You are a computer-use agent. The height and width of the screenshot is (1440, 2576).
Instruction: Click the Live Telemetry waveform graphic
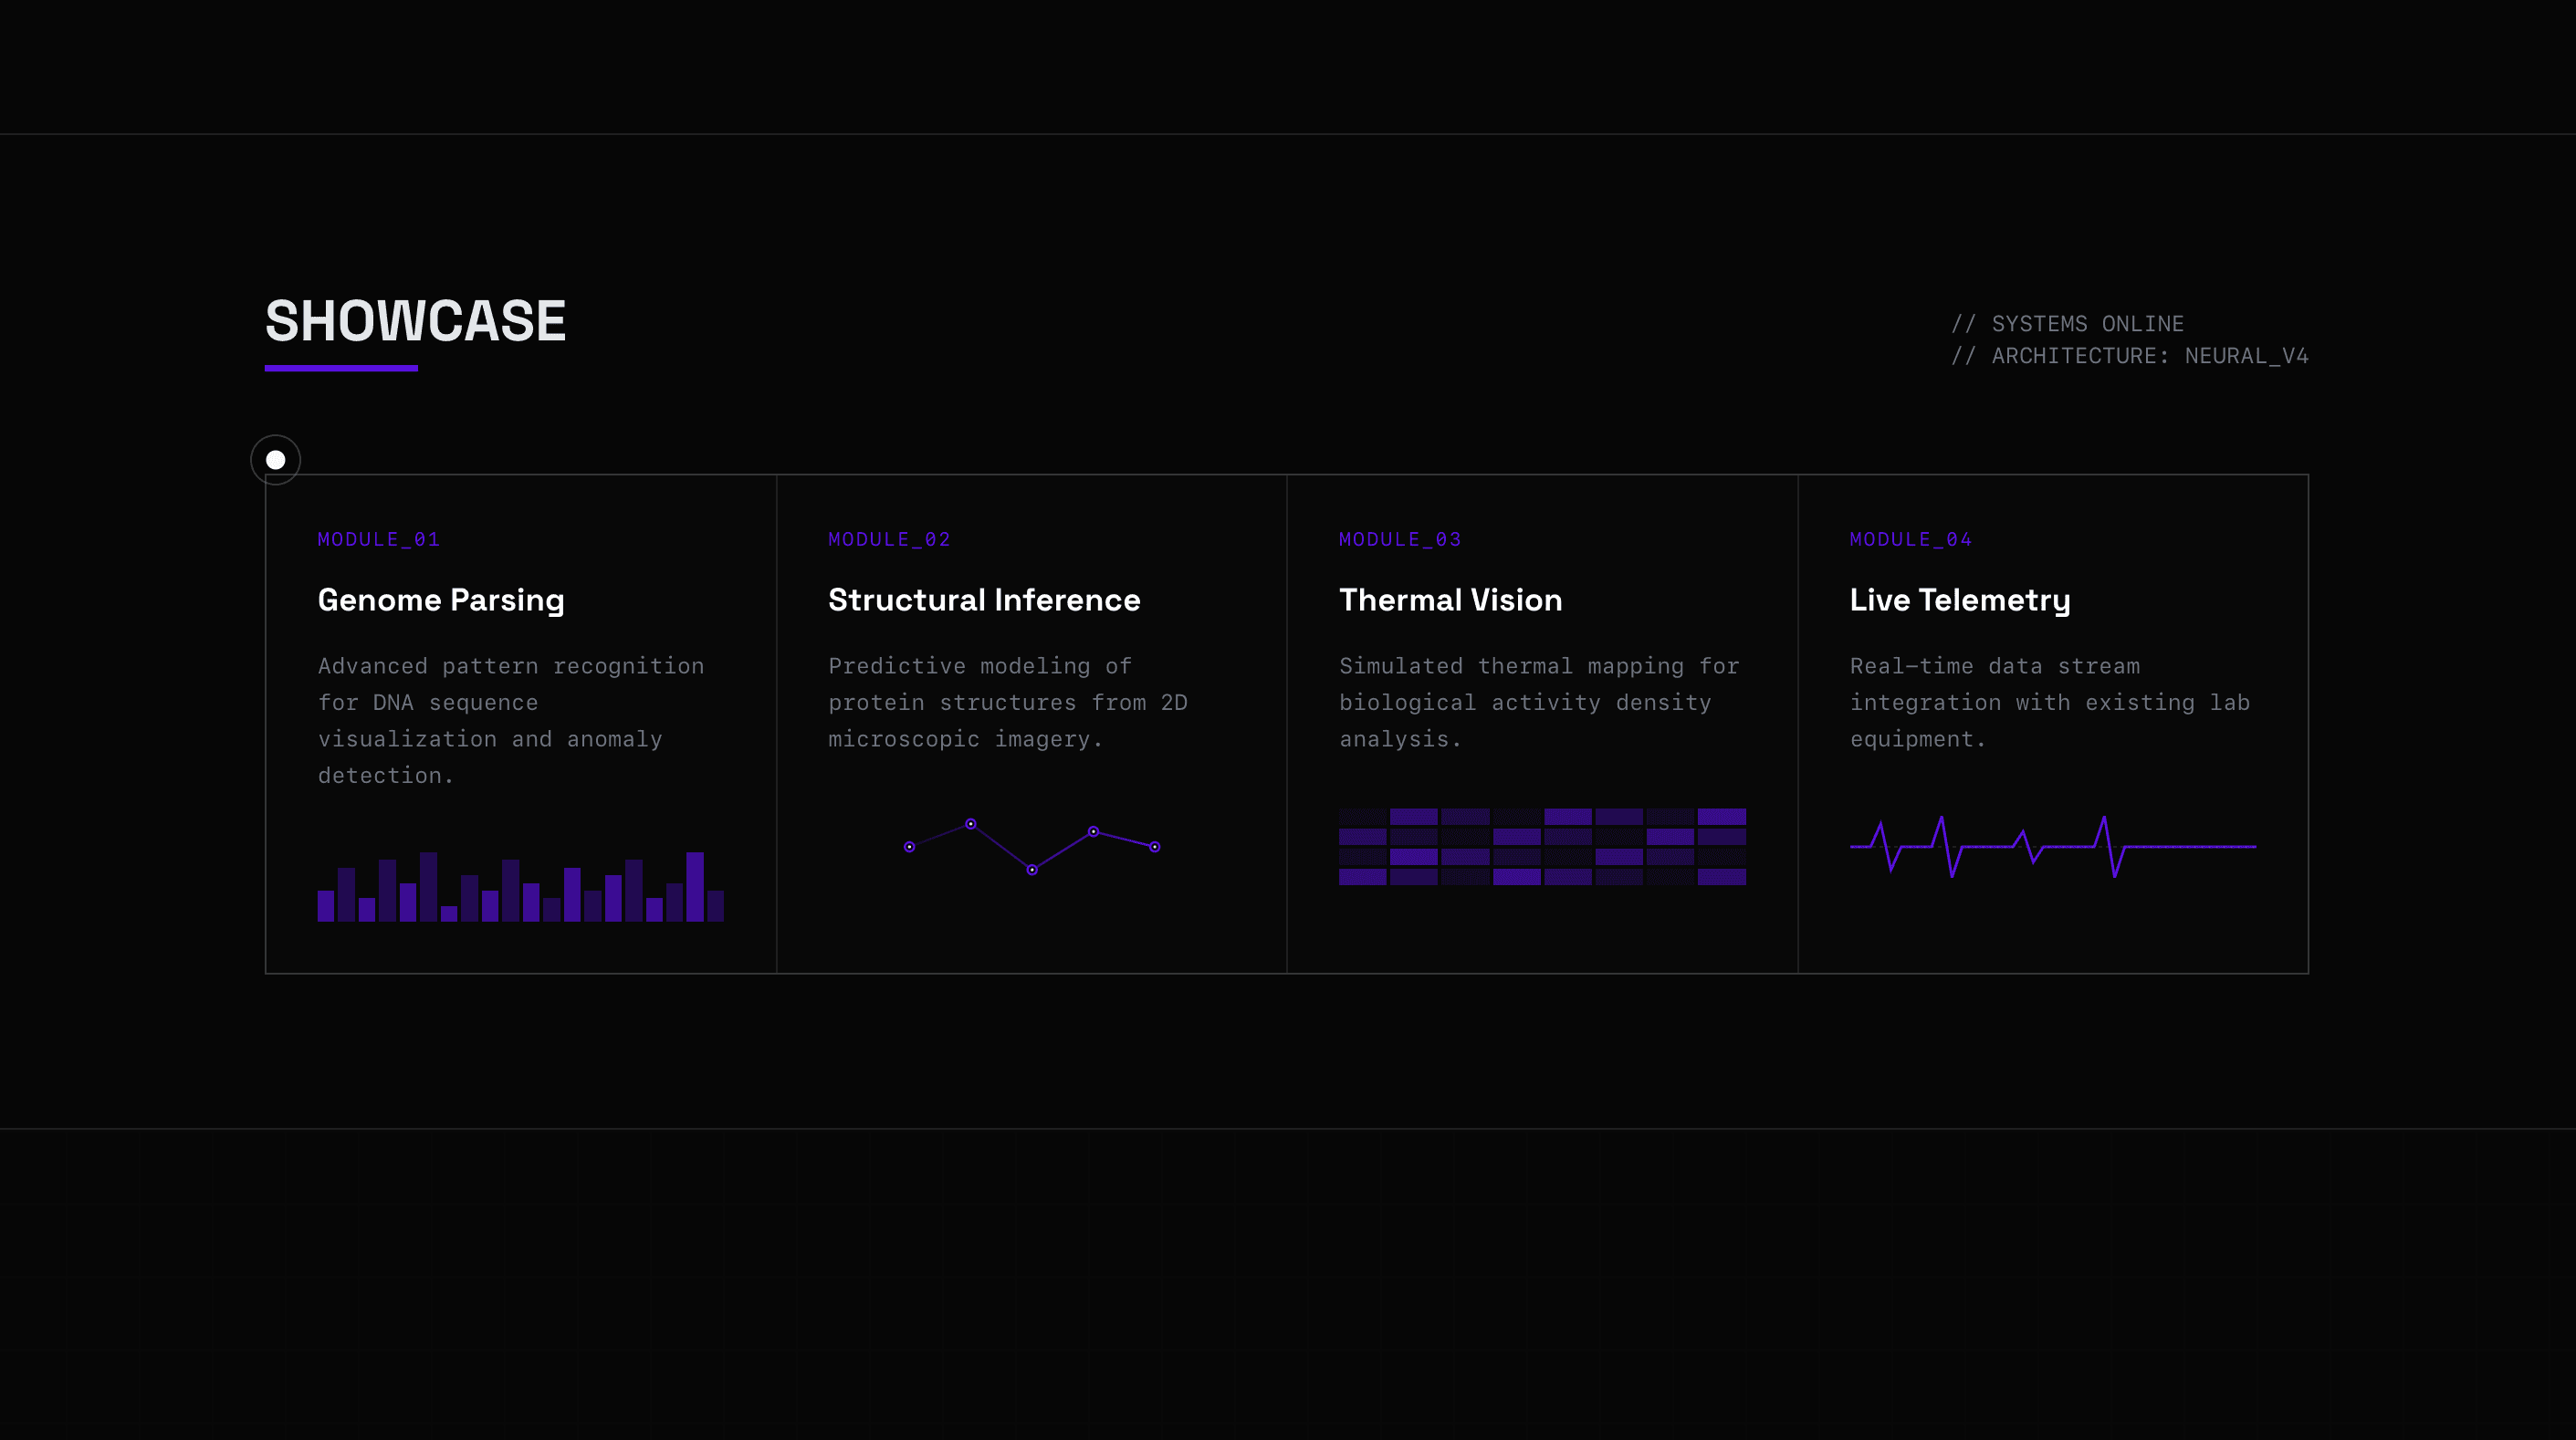(2052, 846)
